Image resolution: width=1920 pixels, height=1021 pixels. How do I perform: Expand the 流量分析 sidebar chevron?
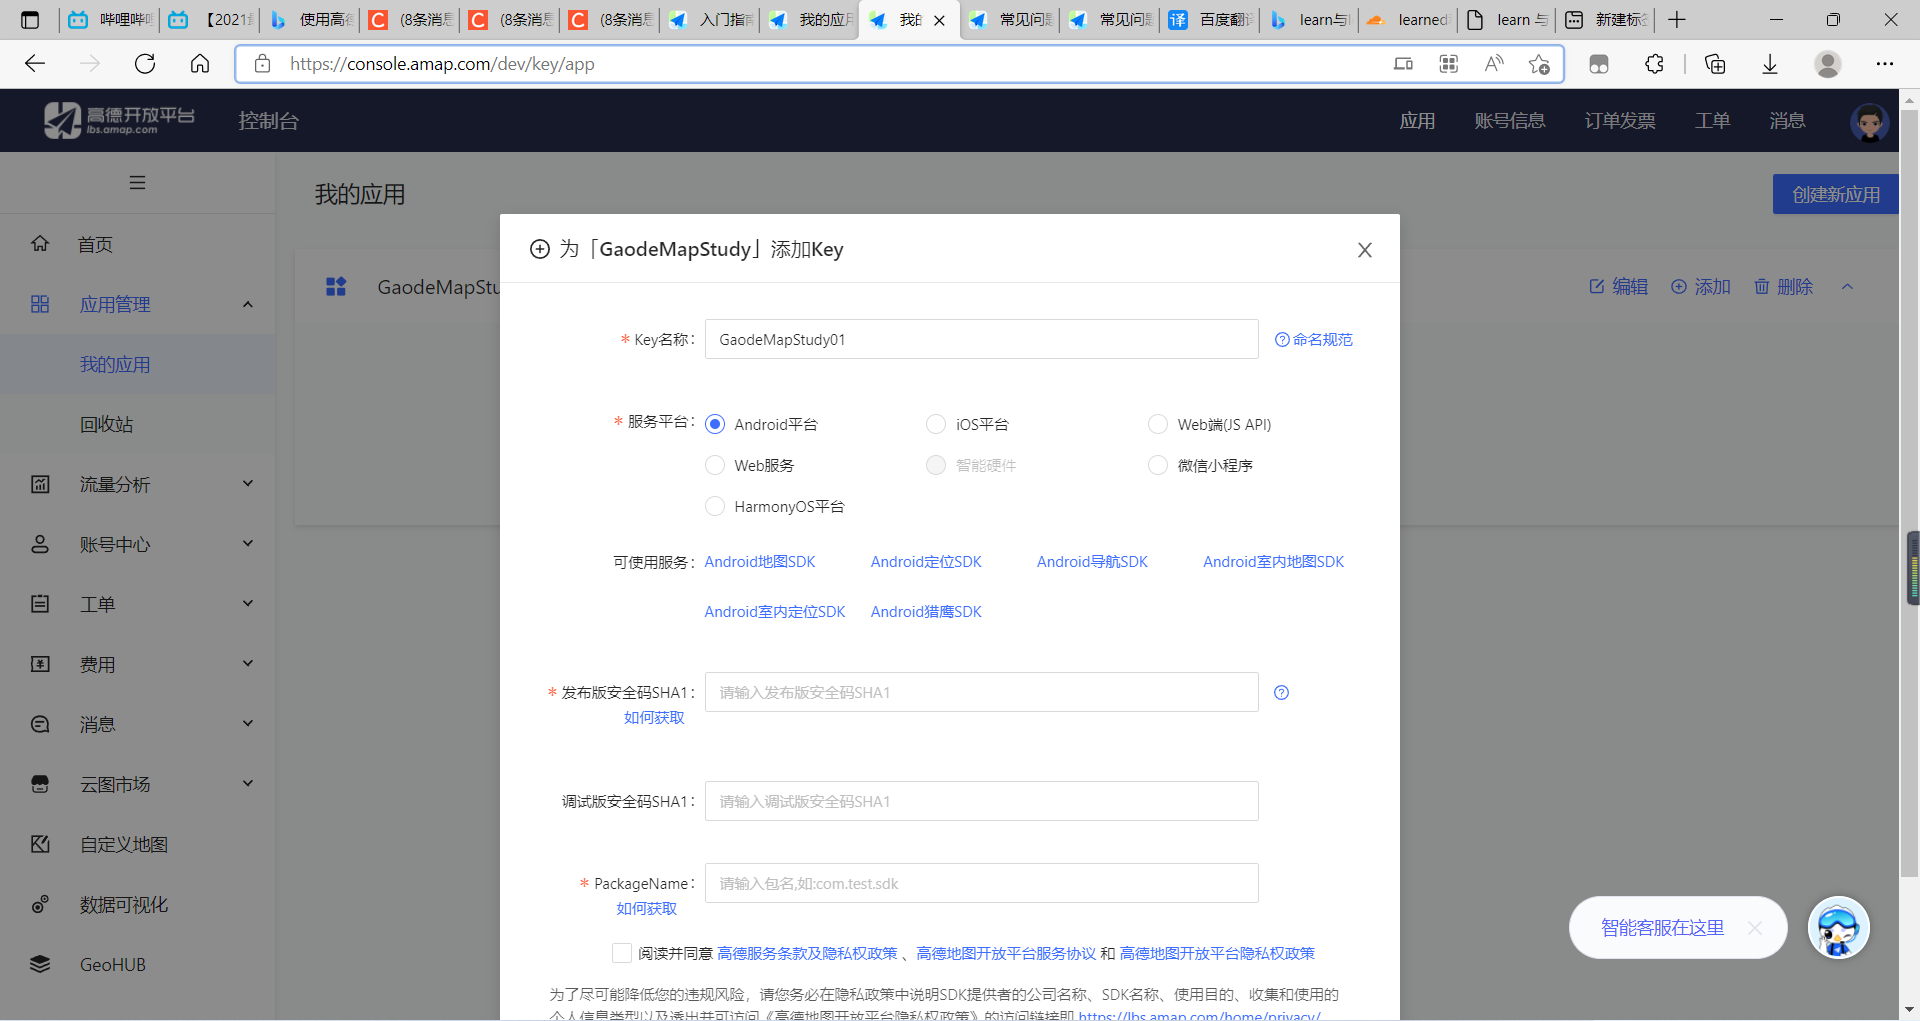(248, 484)
